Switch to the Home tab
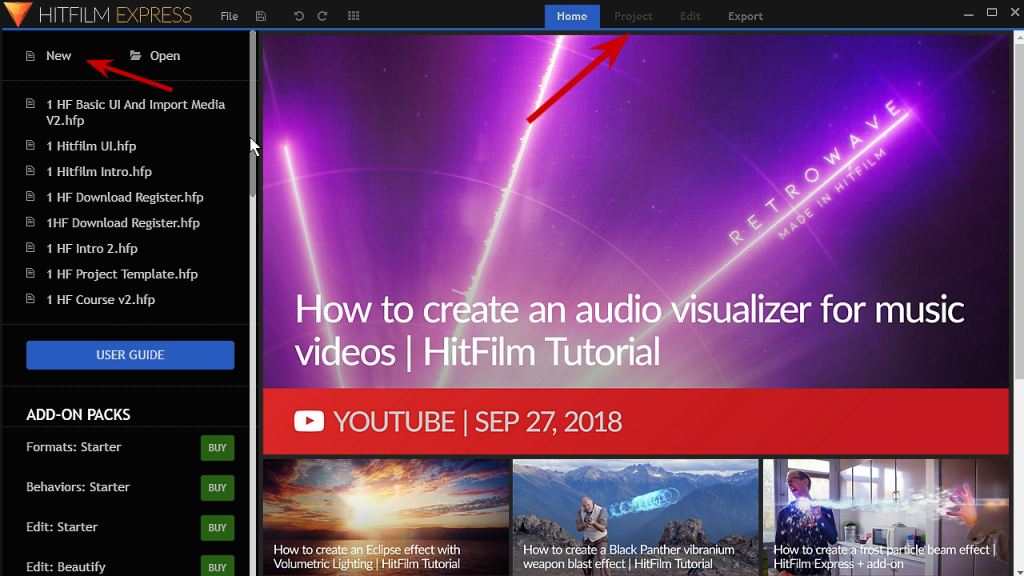Image resolution: width=1024 pixels, height=576 pixels. click(572, 16)
